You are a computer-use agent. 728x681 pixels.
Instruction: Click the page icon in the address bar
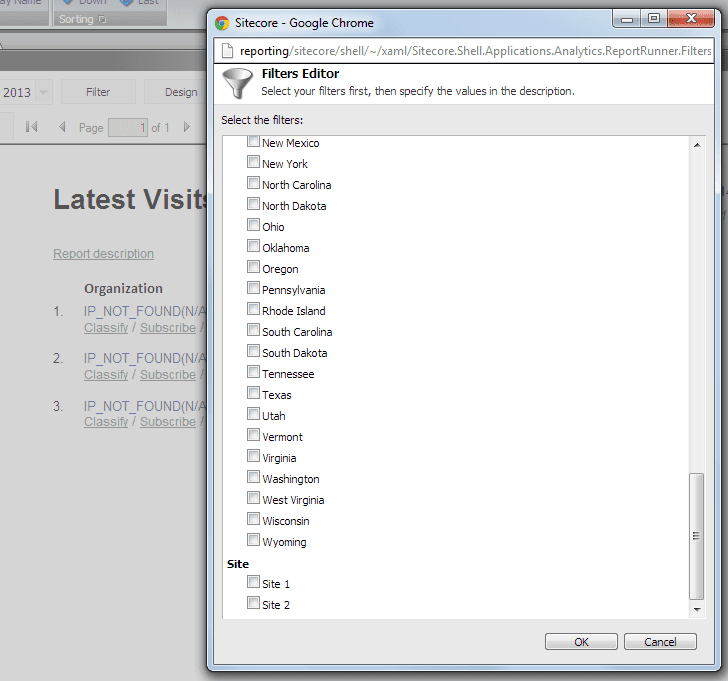226,50
